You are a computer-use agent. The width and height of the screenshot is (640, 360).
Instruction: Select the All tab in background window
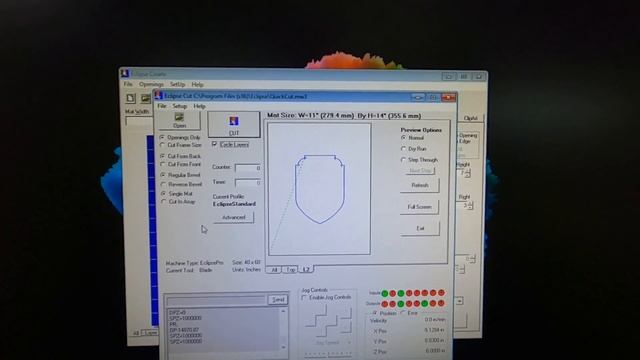pyautogui.click(x=136, y=333)
